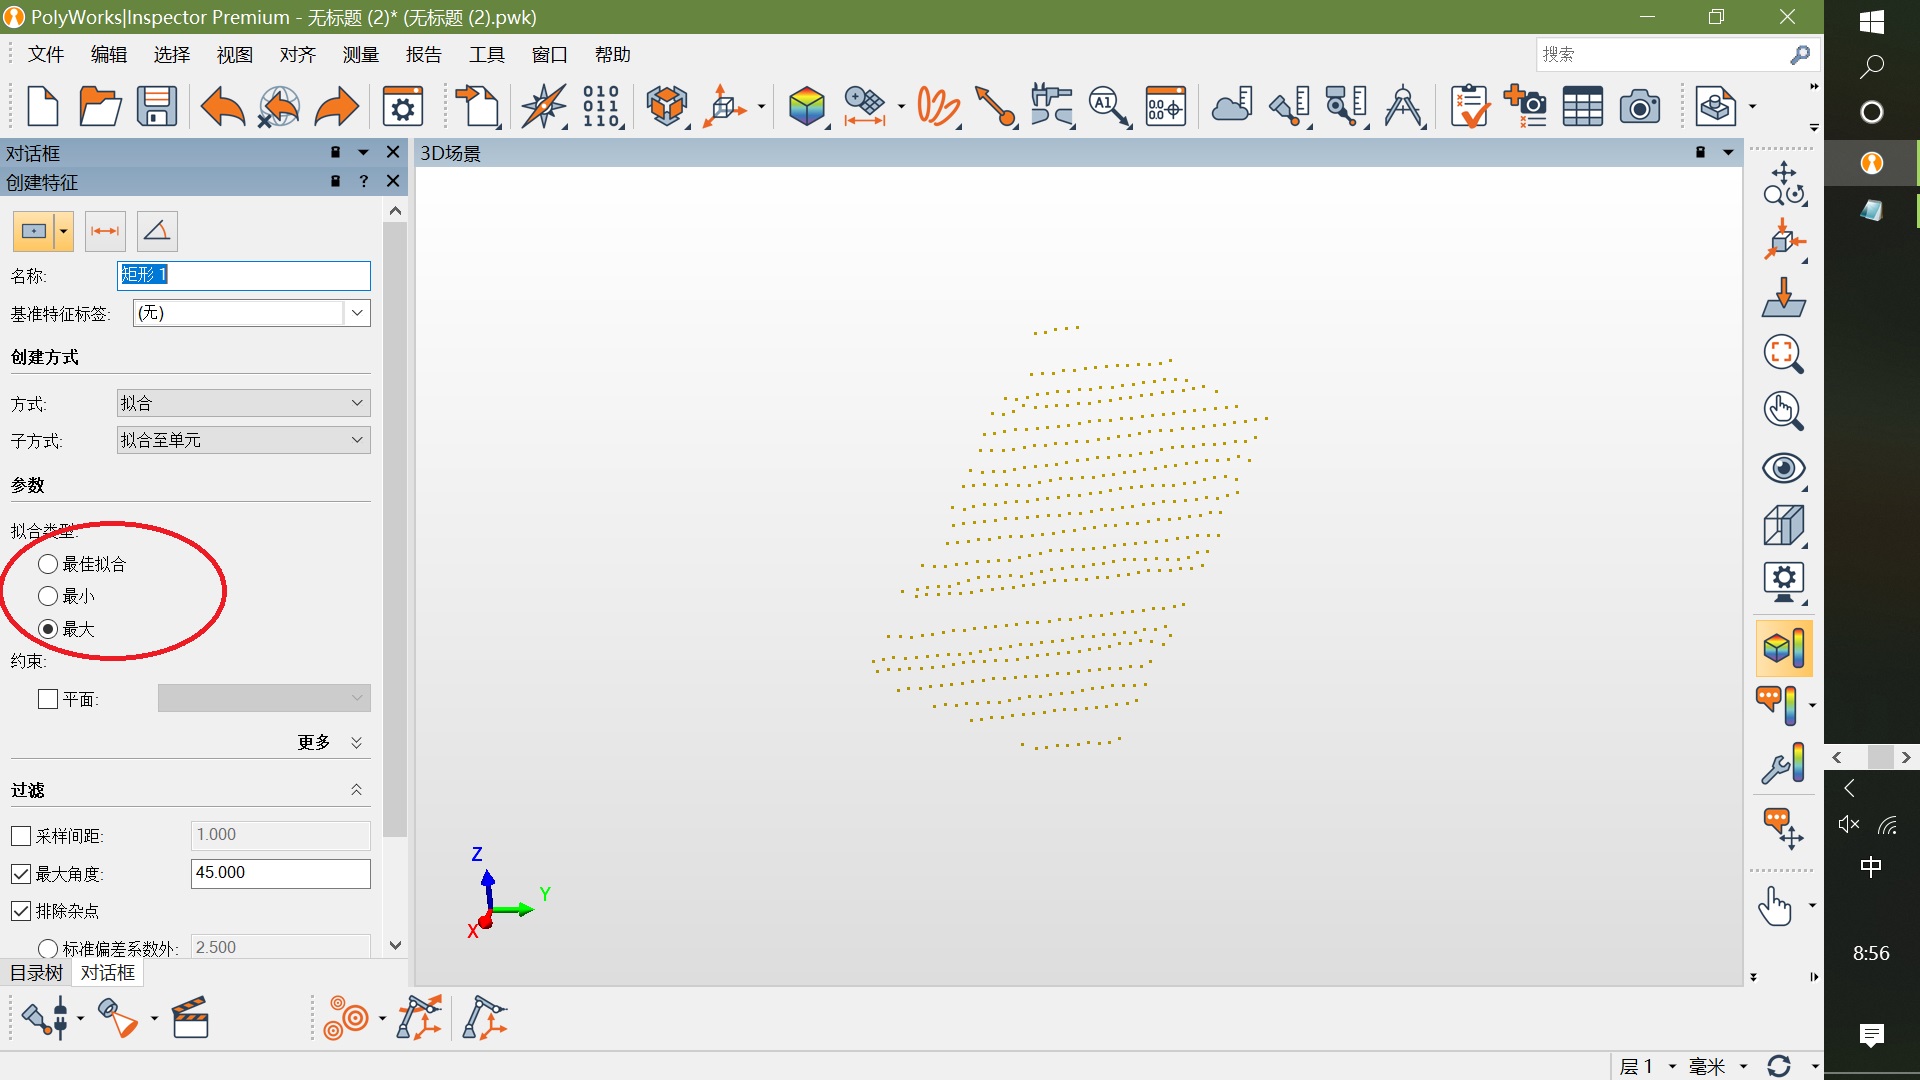Select the 最佳拟合 radio button
Viewport: 1920px width, 1080px height.
[x=48, y=564]
